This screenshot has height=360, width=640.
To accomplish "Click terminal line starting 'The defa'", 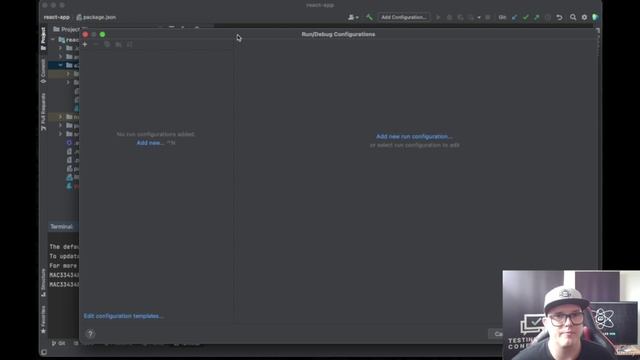I will (x=64, y=247).
